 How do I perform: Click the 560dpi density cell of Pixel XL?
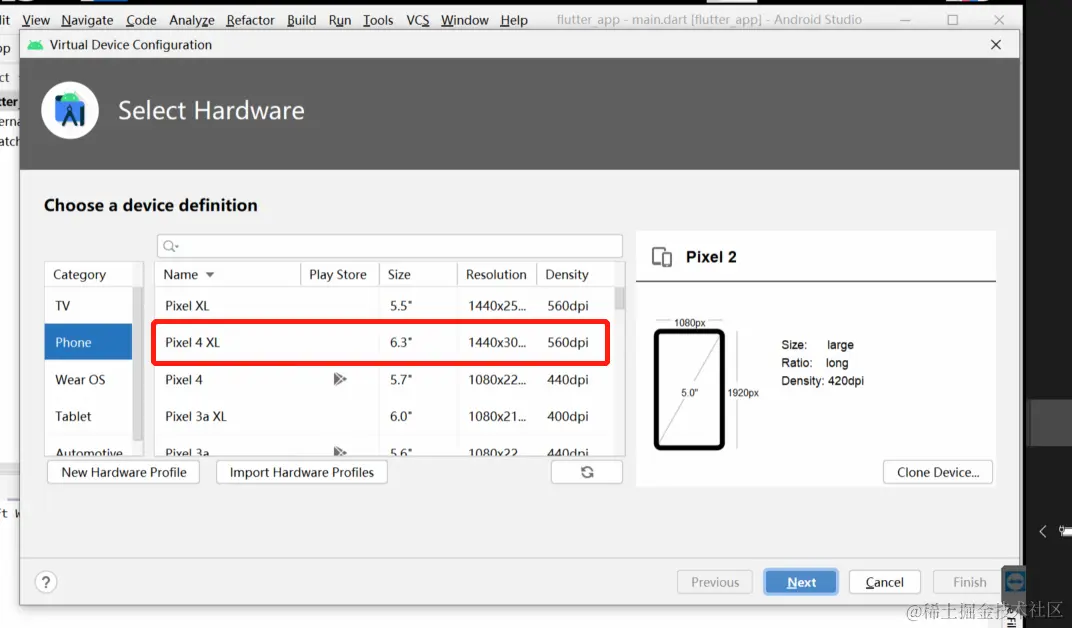(x=567, y=305)
